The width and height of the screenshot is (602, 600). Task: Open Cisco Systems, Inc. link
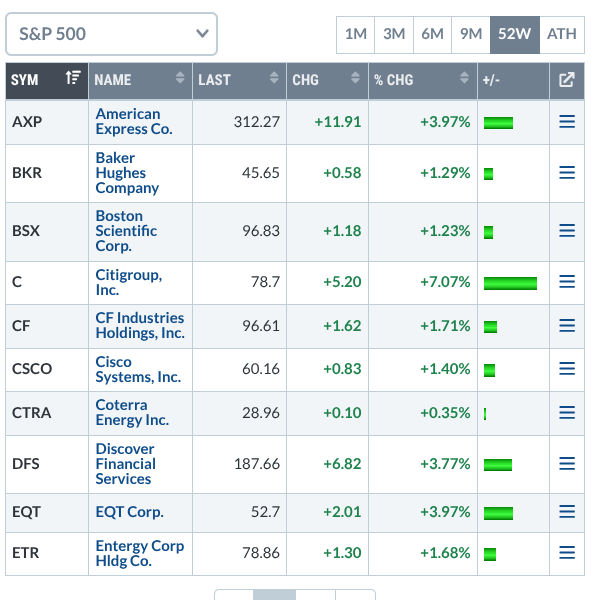pyautogui.click(x=138, y=369)
